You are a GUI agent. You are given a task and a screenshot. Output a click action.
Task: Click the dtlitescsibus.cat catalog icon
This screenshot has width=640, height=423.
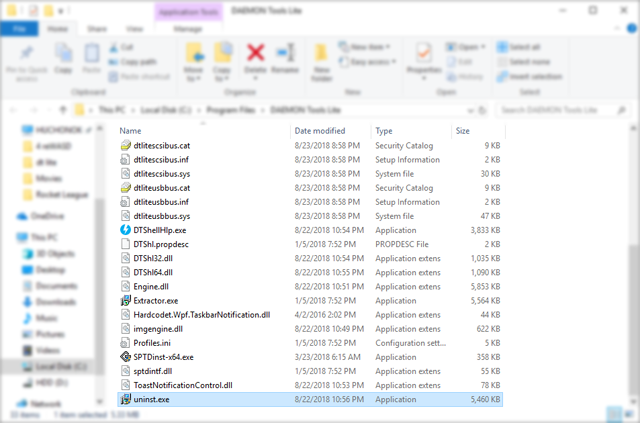pos(125,145)
